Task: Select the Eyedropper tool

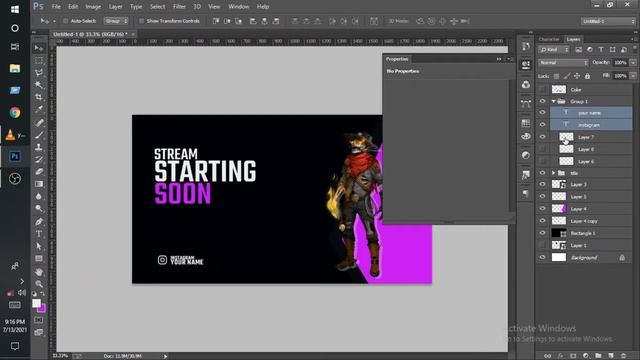Action: coord(39,109)
